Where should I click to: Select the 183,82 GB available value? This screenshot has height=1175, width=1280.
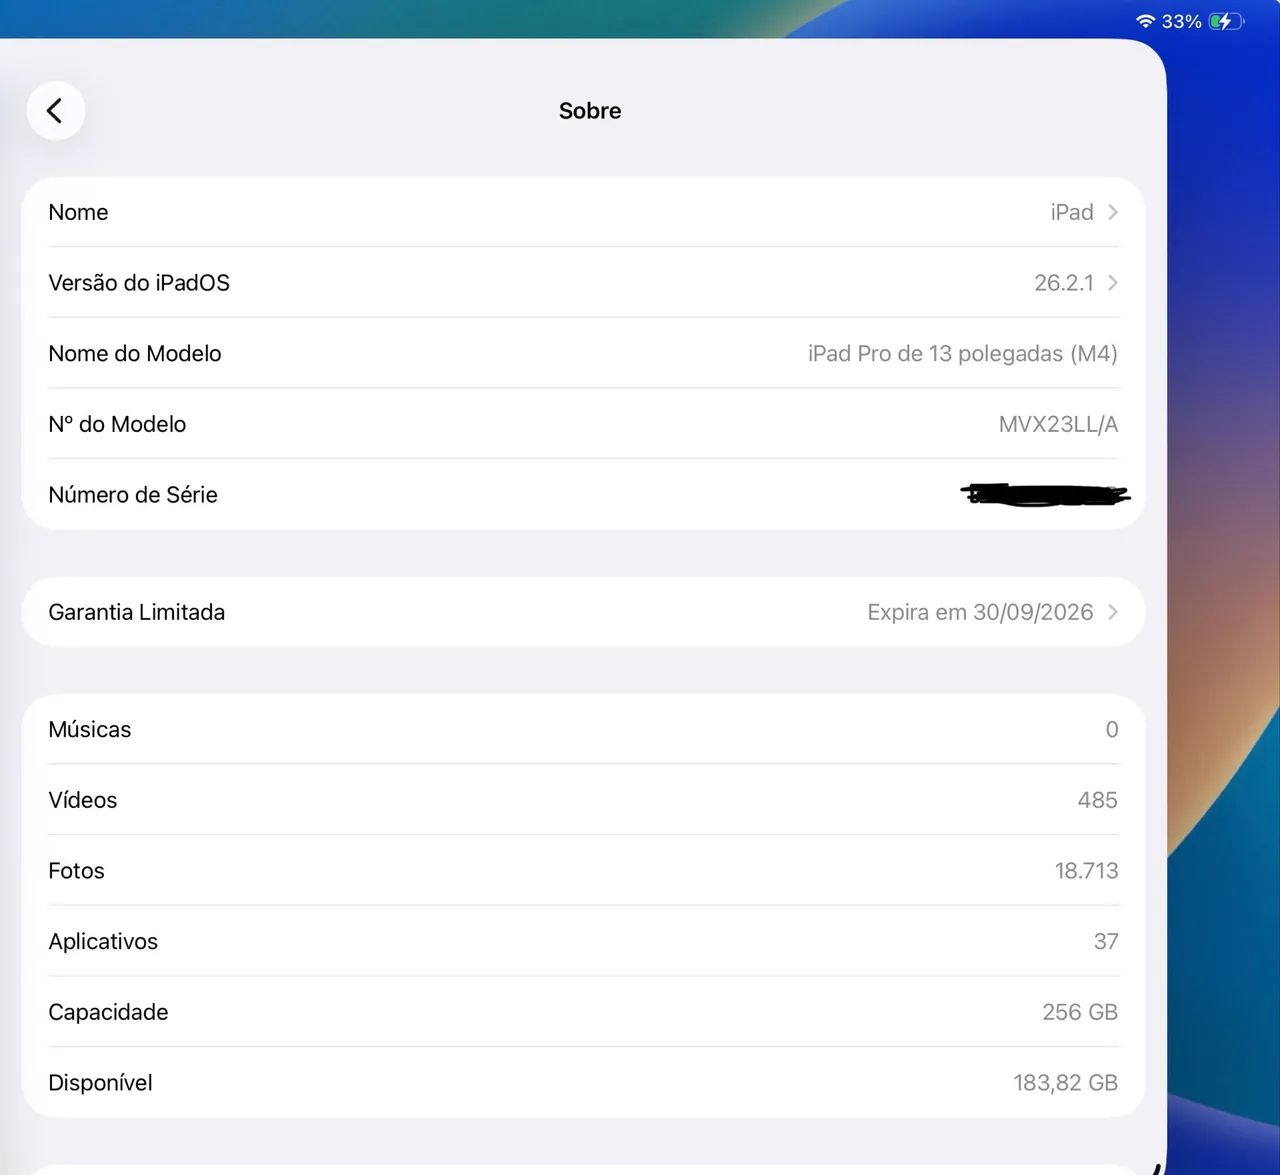tap(1066, 1083)
